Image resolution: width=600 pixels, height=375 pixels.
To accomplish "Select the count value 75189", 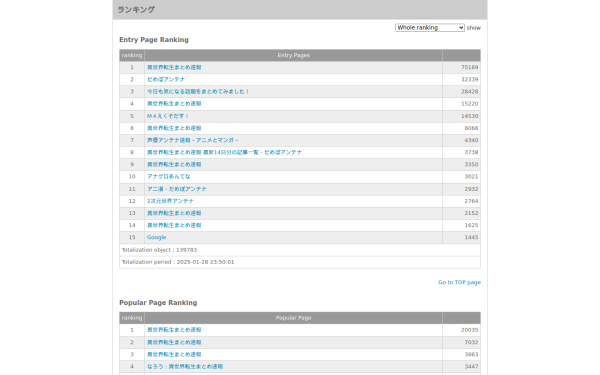I will [x=470, y=67].
